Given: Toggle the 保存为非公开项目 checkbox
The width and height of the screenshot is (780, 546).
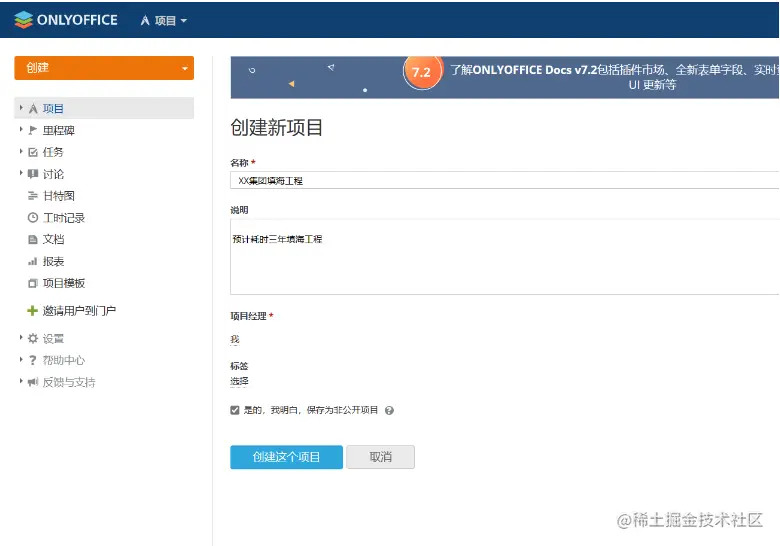Looking at the screenshot, I should [x=235, y=410].
